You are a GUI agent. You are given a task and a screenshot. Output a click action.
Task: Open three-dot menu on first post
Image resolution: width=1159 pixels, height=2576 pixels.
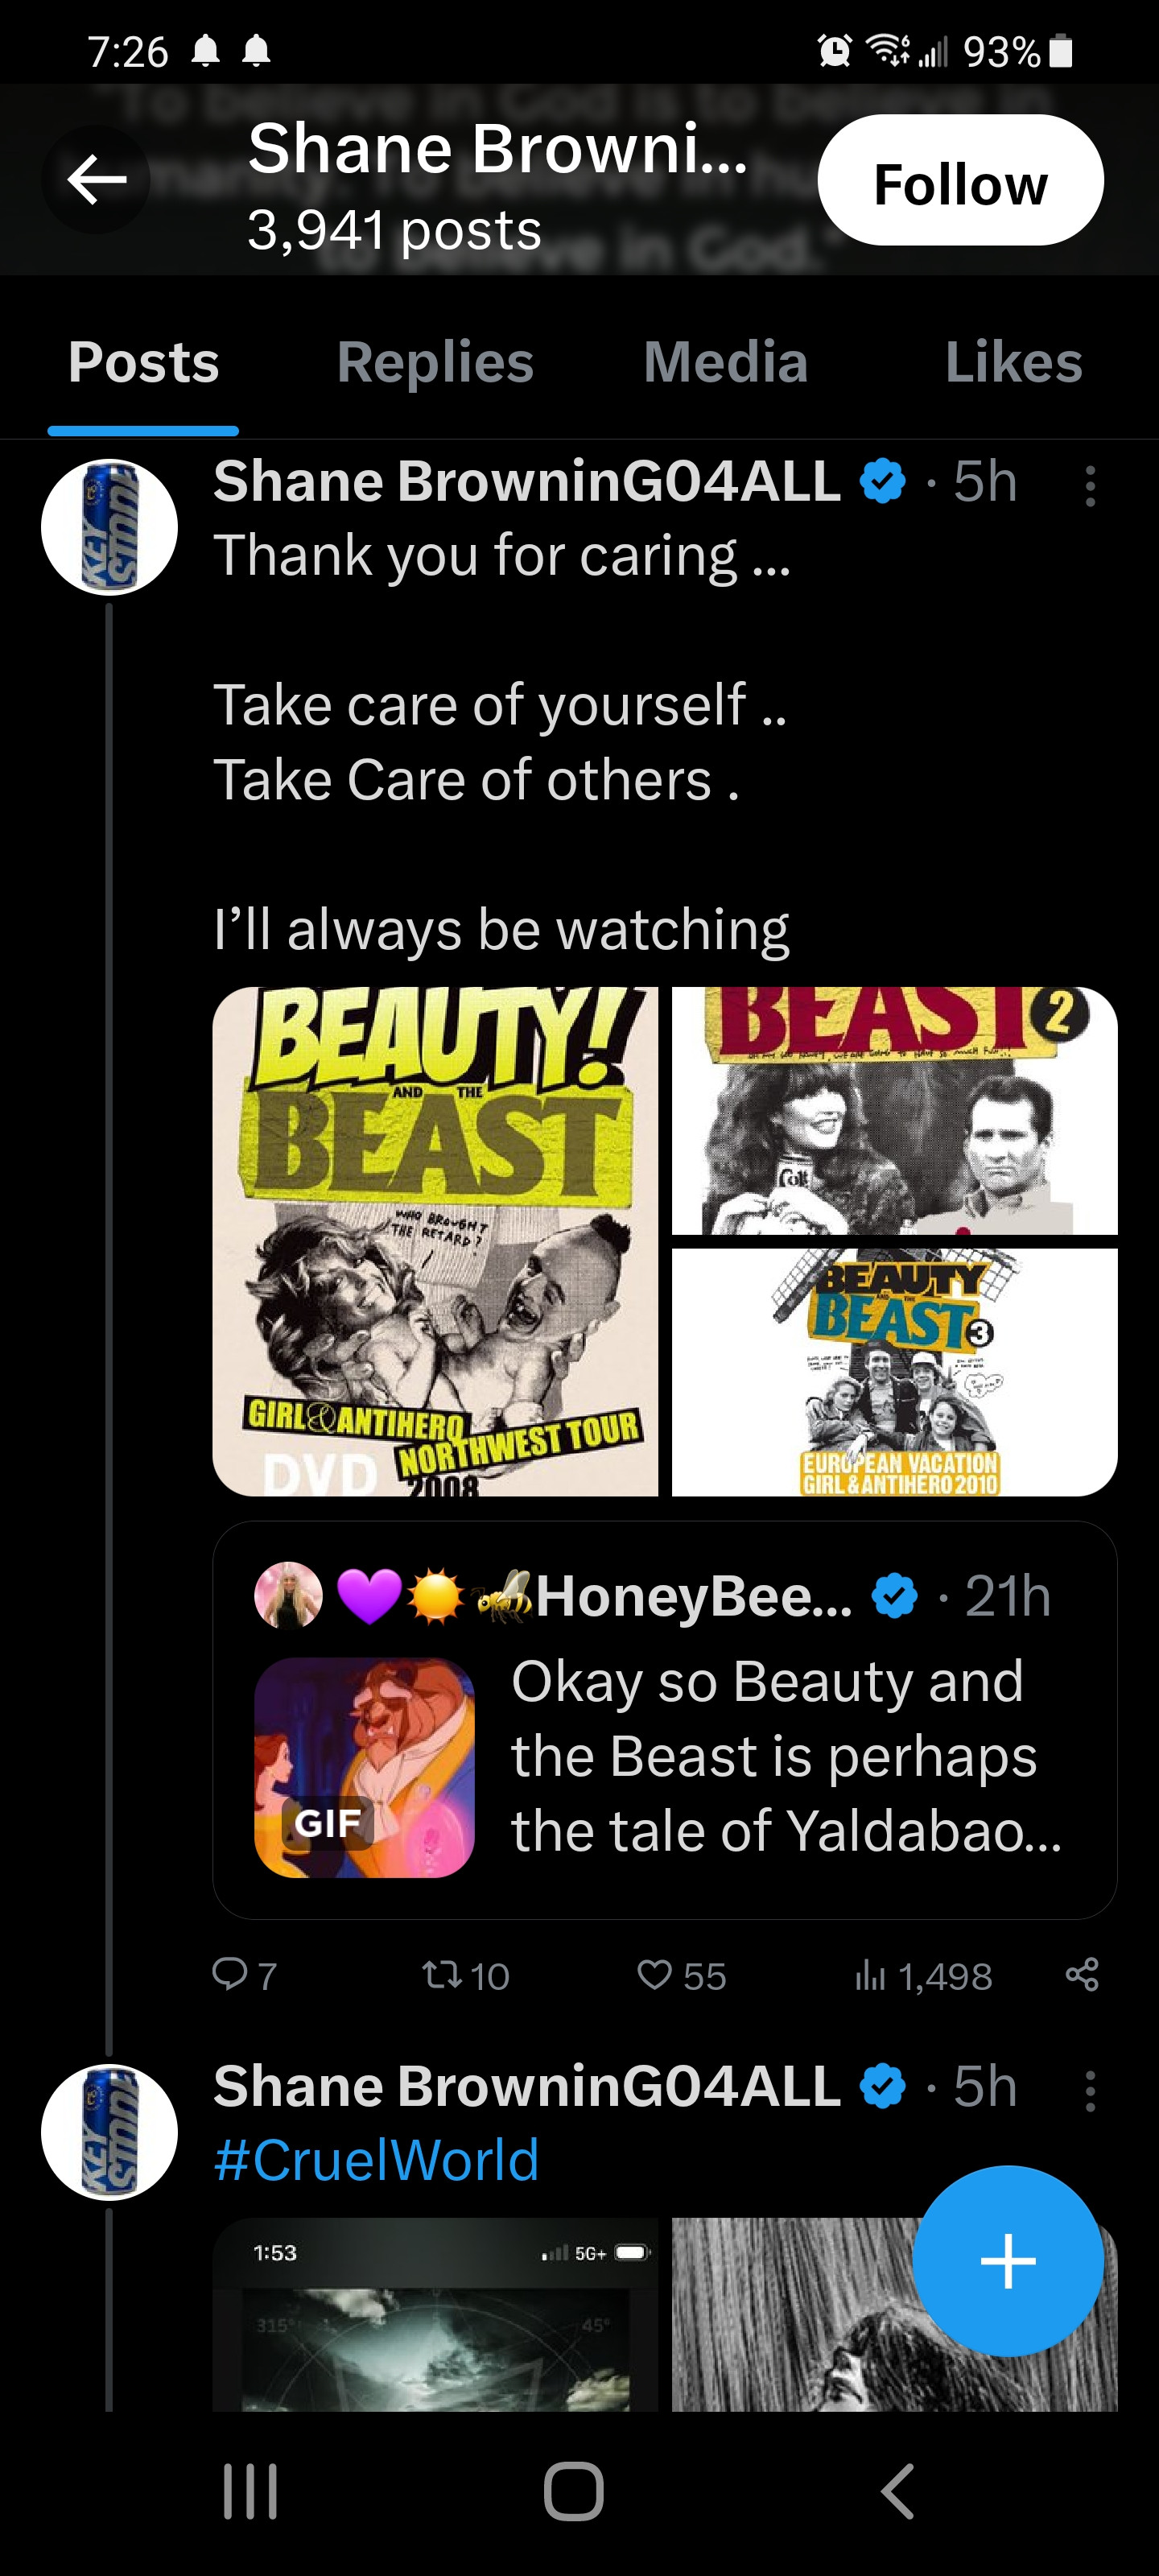coord(1090,487)
